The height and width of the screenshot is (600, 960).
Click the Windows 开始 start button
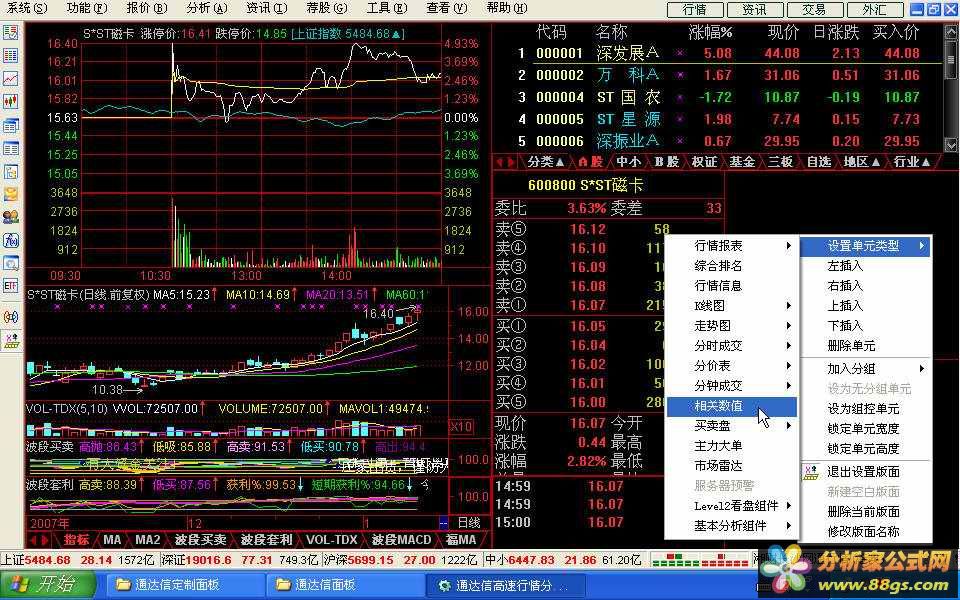48,585
